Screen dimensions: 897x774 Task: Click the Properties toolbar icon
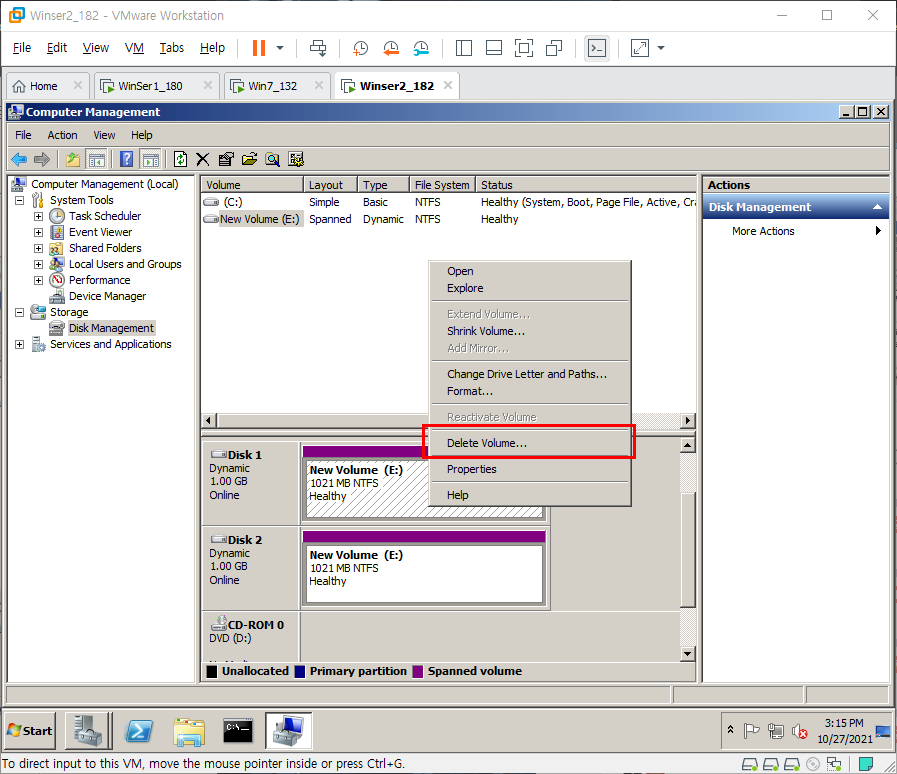pyautogui.click(x=226, y=159)
